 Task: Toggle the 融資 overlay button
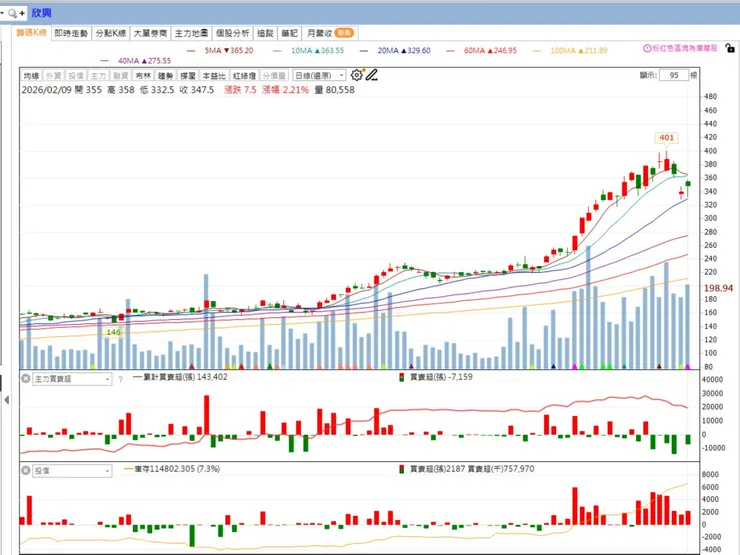point(120,76)
